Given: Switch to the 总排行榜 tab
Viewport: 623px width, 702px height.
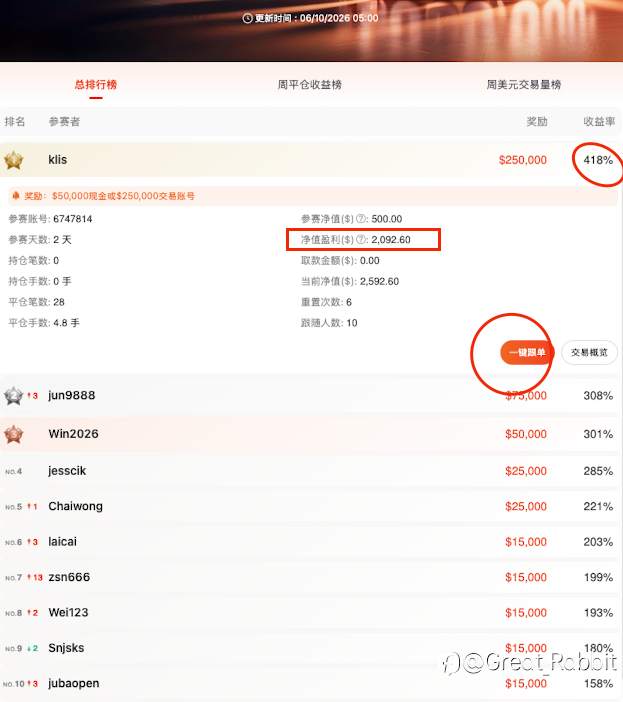Looking at the screenshot, I should click(x=96, y=85).
